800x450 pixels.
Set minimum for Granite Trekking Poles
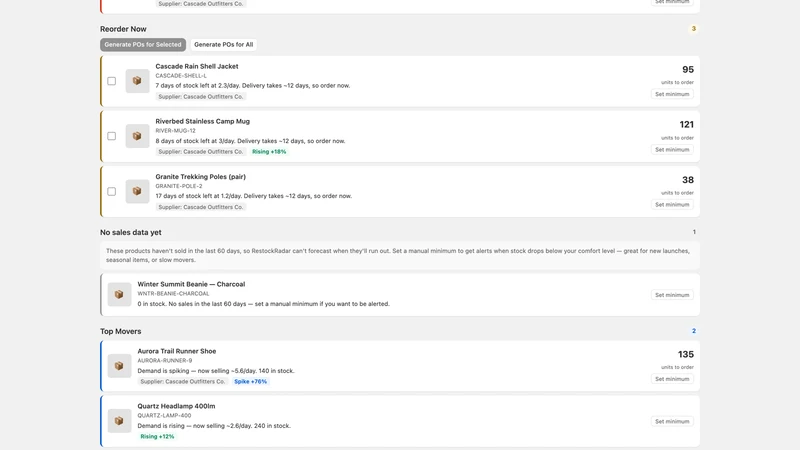pyautogui.click(x=672, y=205)
